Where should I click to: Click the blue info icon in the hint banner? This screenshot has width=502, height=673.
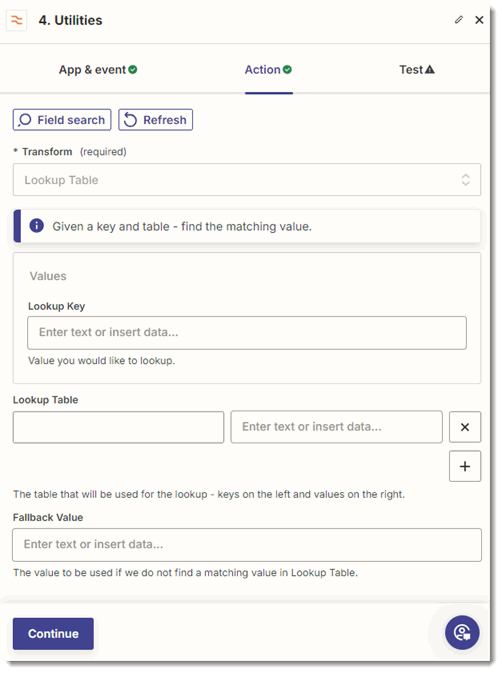click(x=36, y=225)
